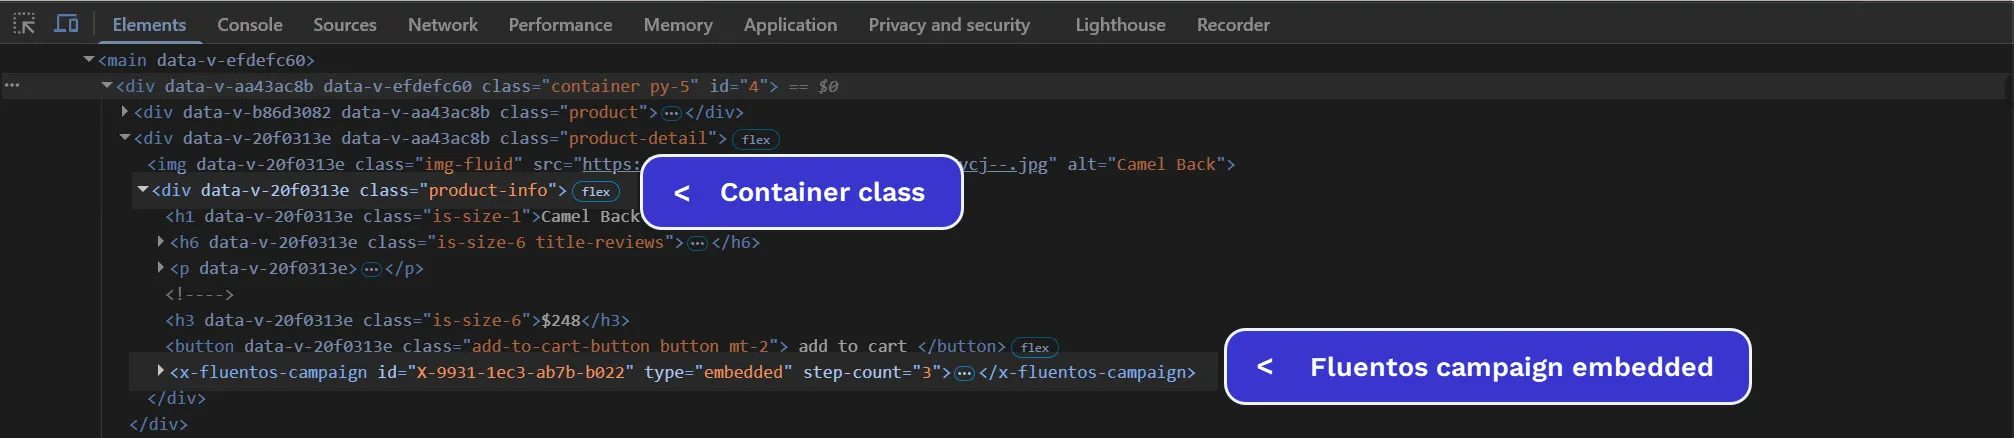This screenshot has width=2014, height=438.
Task: Click the ellipsis inside the h6 title-reviews element
Action: [x=697, y=243]
